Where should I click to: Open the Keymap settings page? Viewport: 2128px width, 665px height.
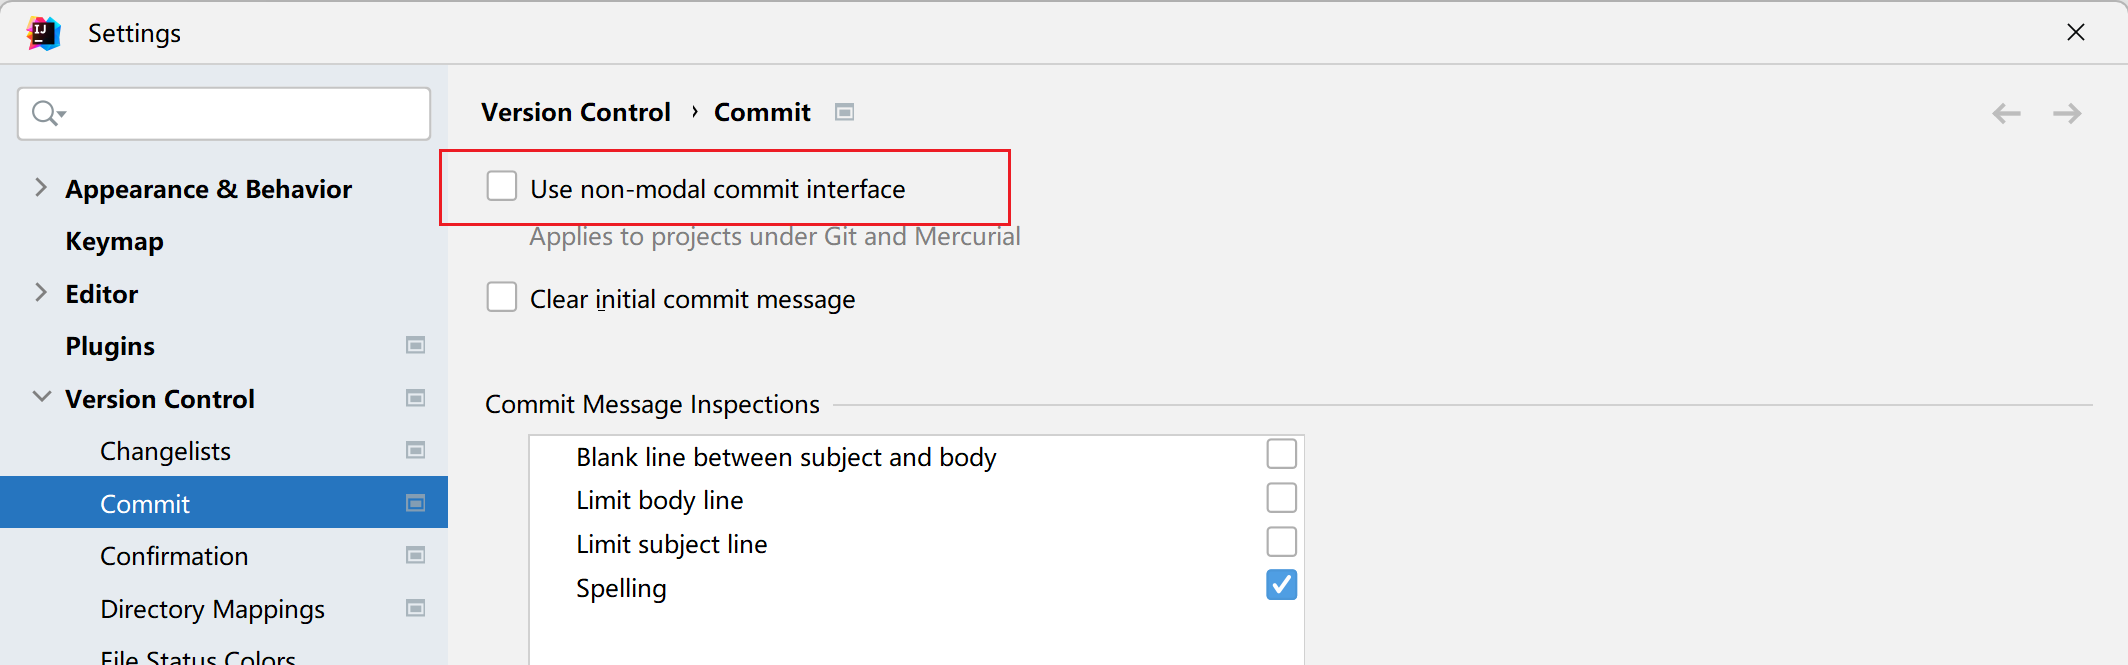(x=114, y=242)
